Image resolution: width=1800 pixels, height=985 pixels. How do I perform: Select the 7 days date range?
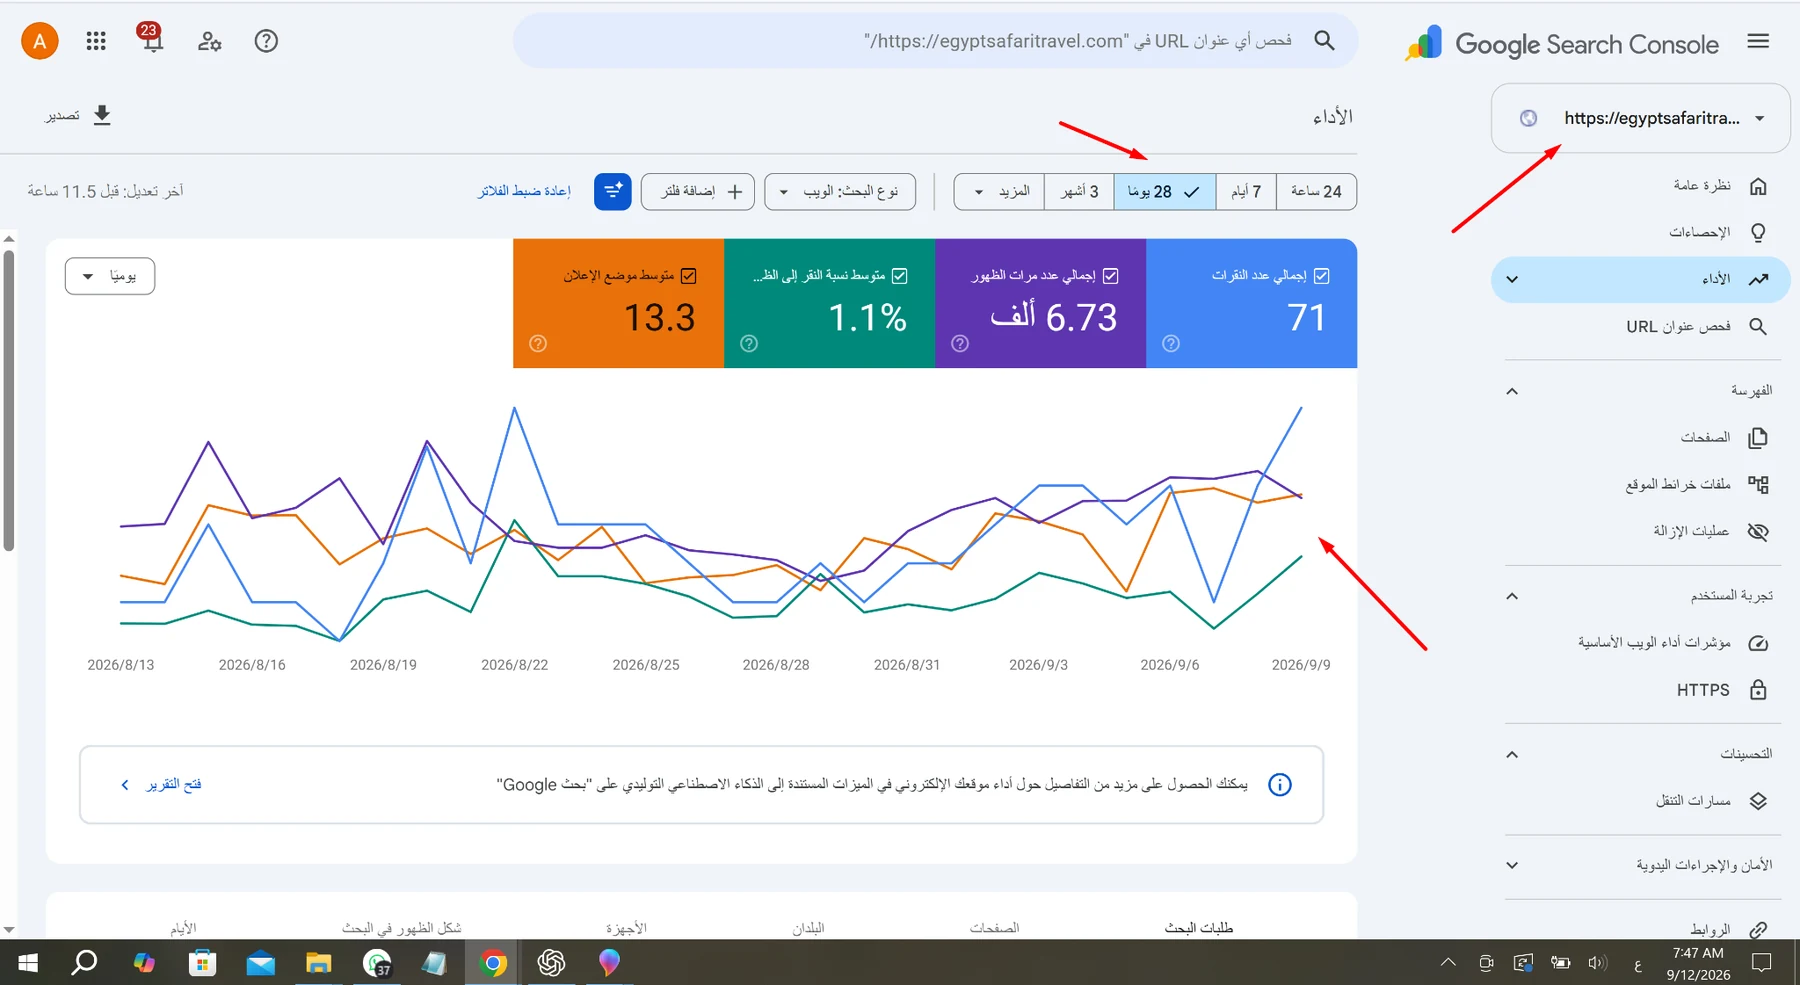click(x=1246, y=191)
